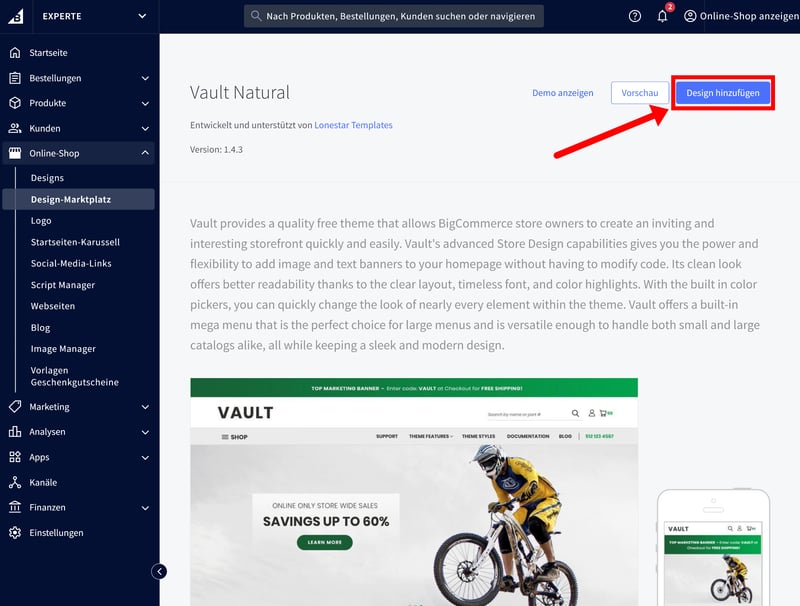800x606 pixels.
Task: Focus the product and order search field
Action: [393, 16]
